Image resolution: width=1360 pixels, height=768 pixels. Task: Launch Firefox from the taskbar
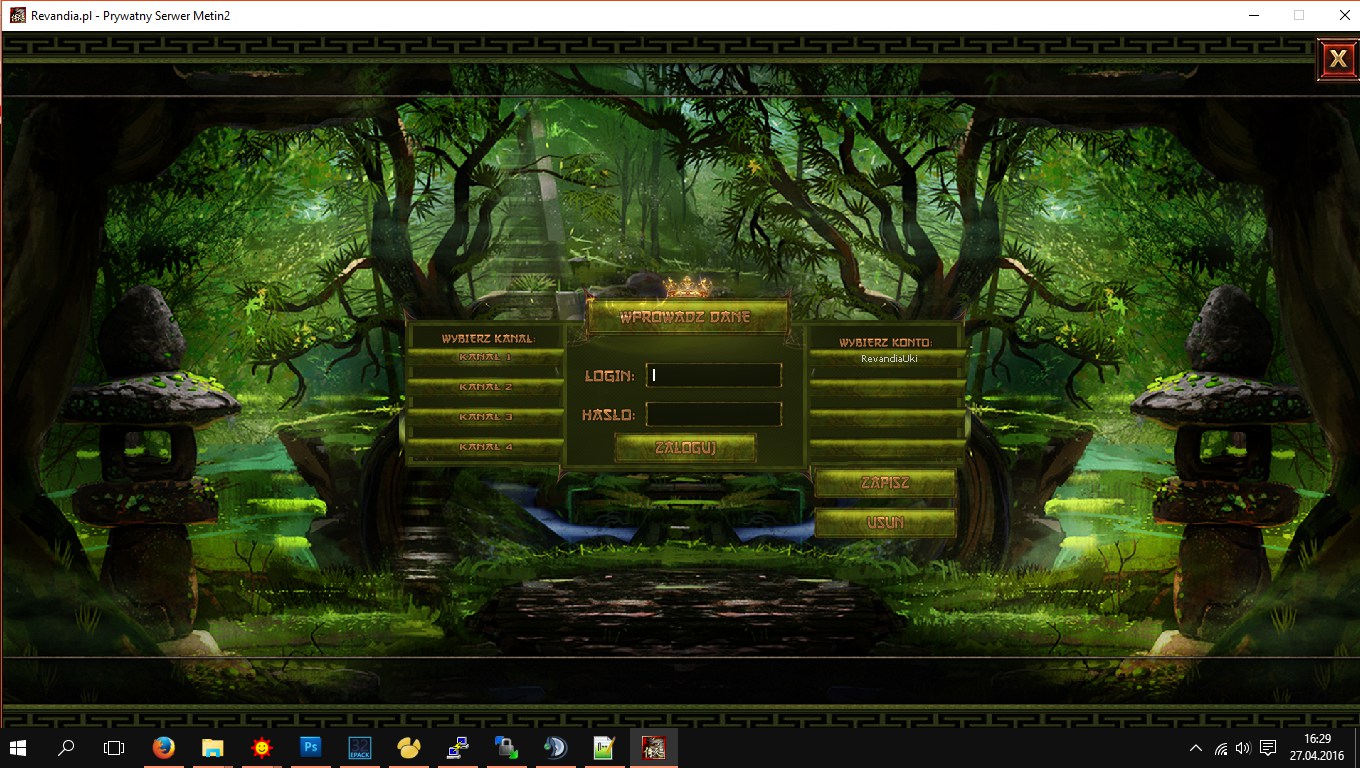point(163,748)
